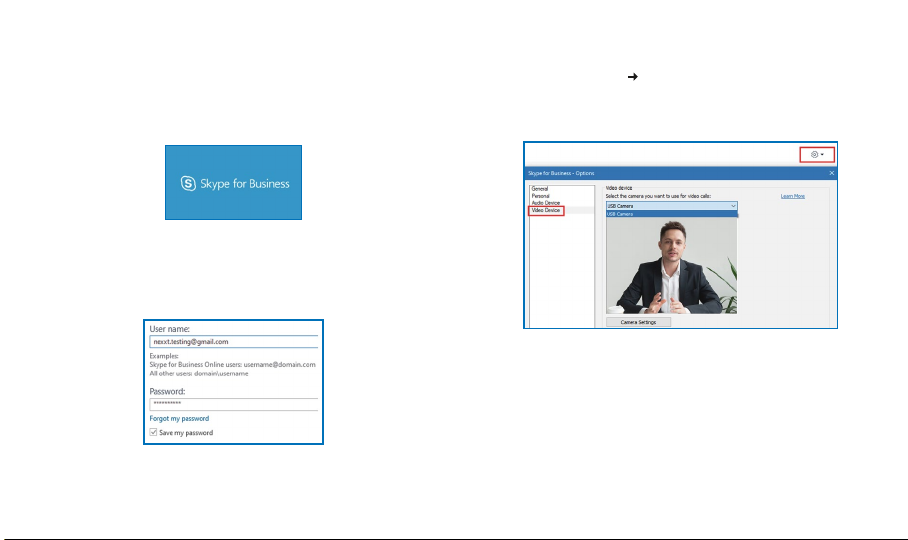Click the Forgot my password link
The image size is (908, 540).
[x=179, y=418]
